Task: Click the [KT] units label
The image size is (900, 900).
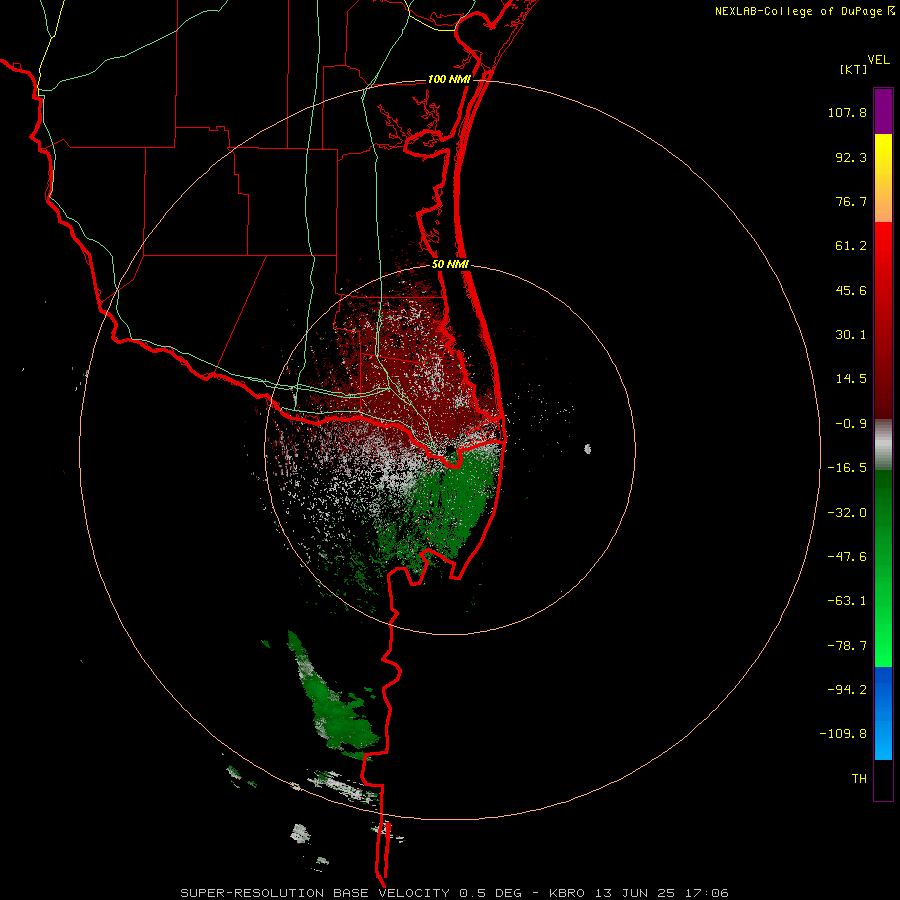Action: click(854, 69)
